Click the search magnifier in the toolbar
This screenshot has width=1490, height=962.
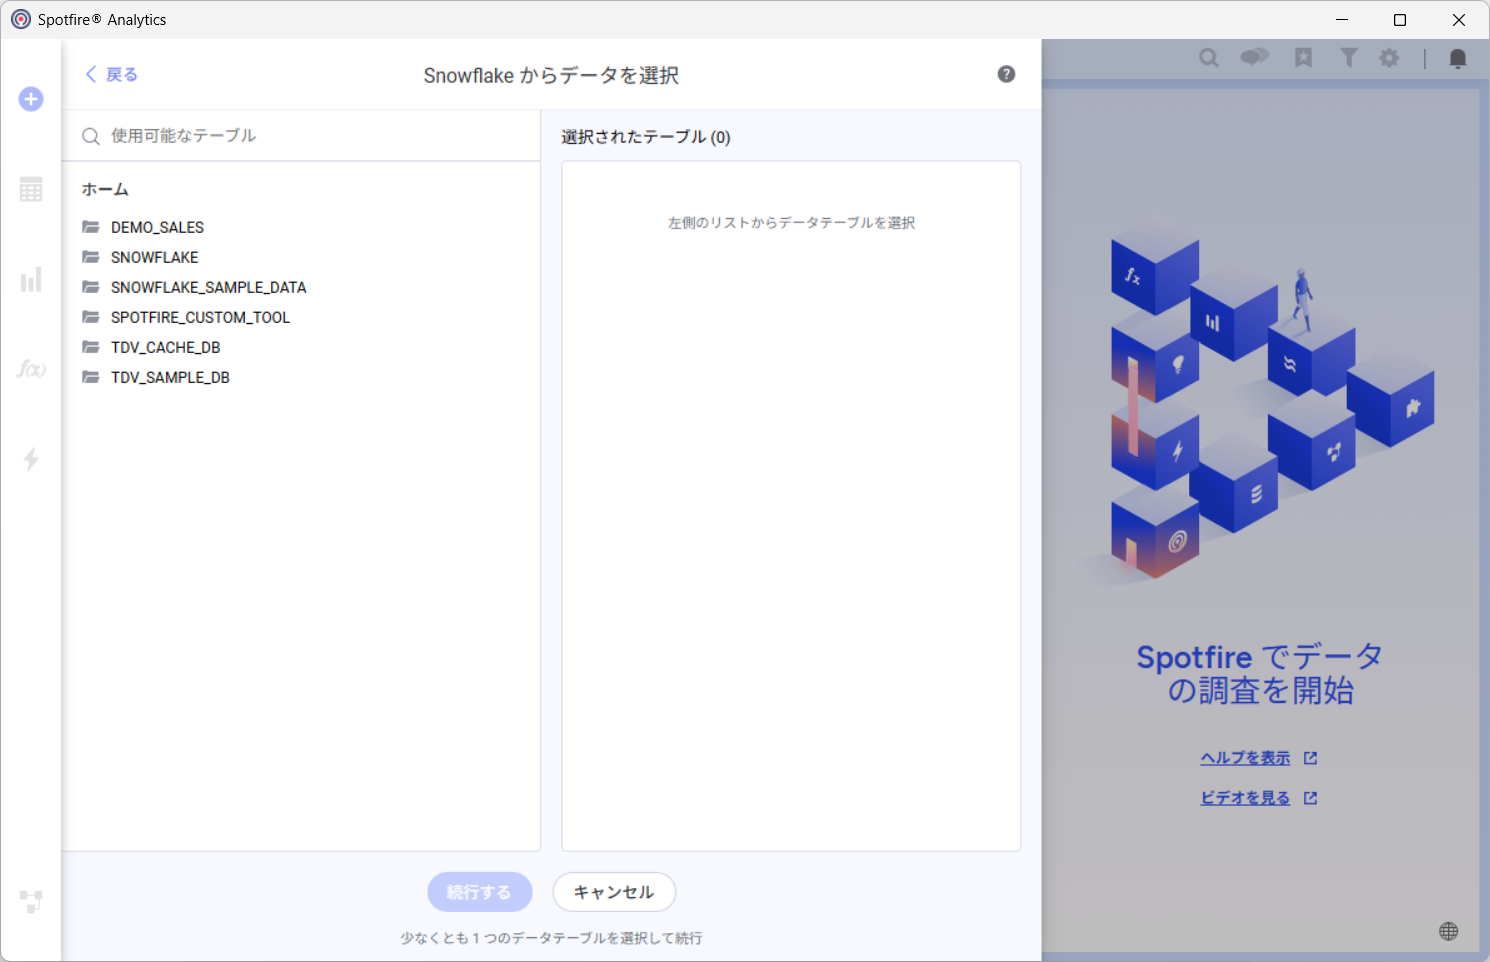[1209, 58]
